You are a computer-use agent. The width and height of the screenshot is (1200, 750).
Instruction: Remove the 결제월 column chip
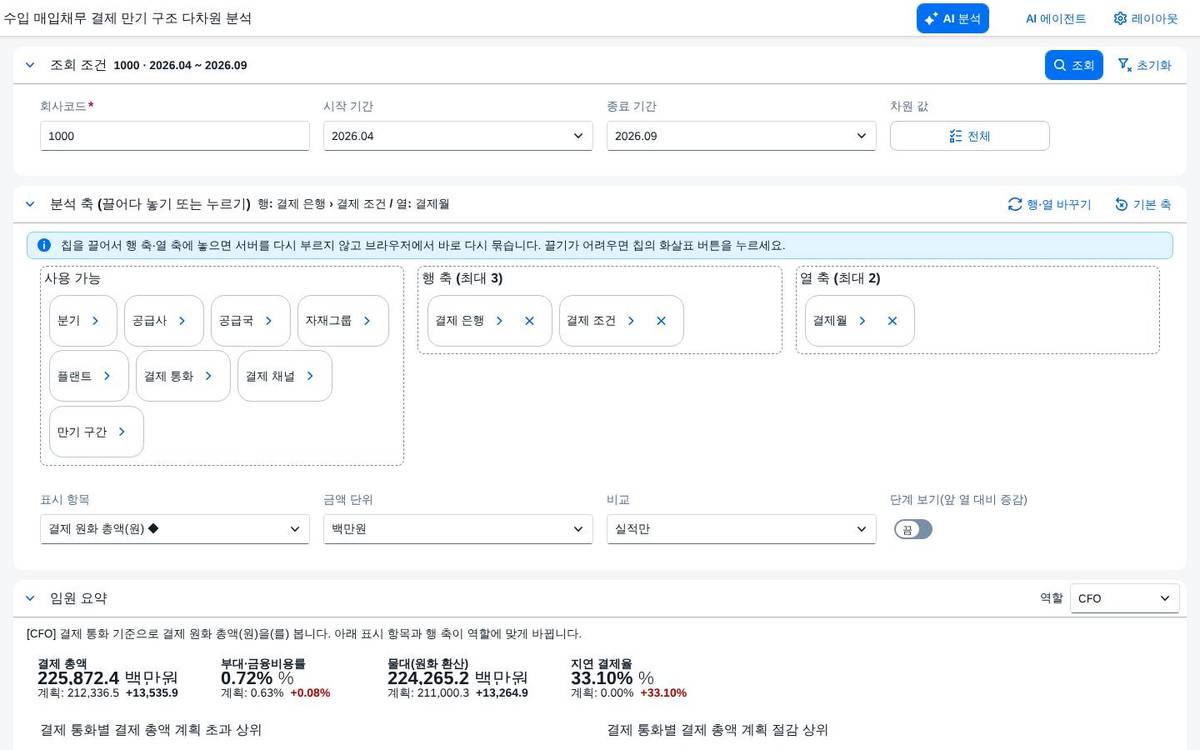click(x=892, y=321)
